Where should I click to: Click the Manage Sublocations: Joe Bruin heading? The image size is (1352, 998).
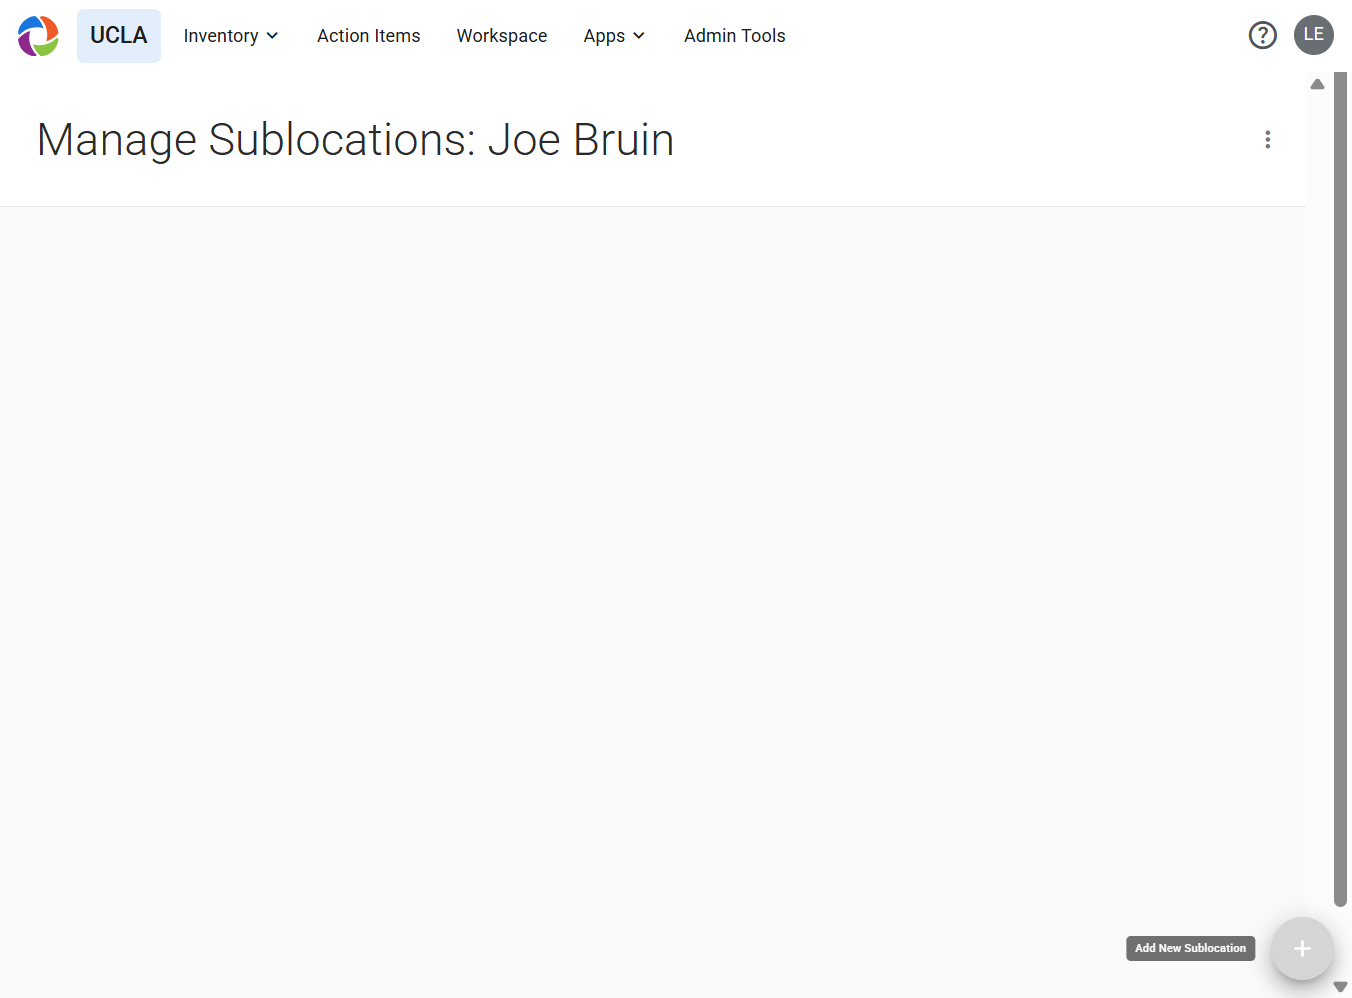pyautogui.click(x=355, y=140)
